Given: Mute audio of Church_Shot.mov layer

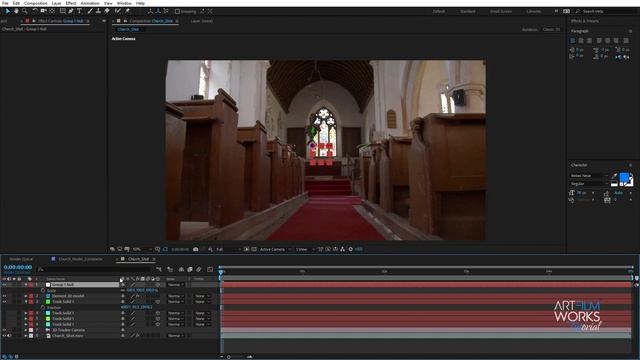Looking at the screenshot, I should [9, 336].
